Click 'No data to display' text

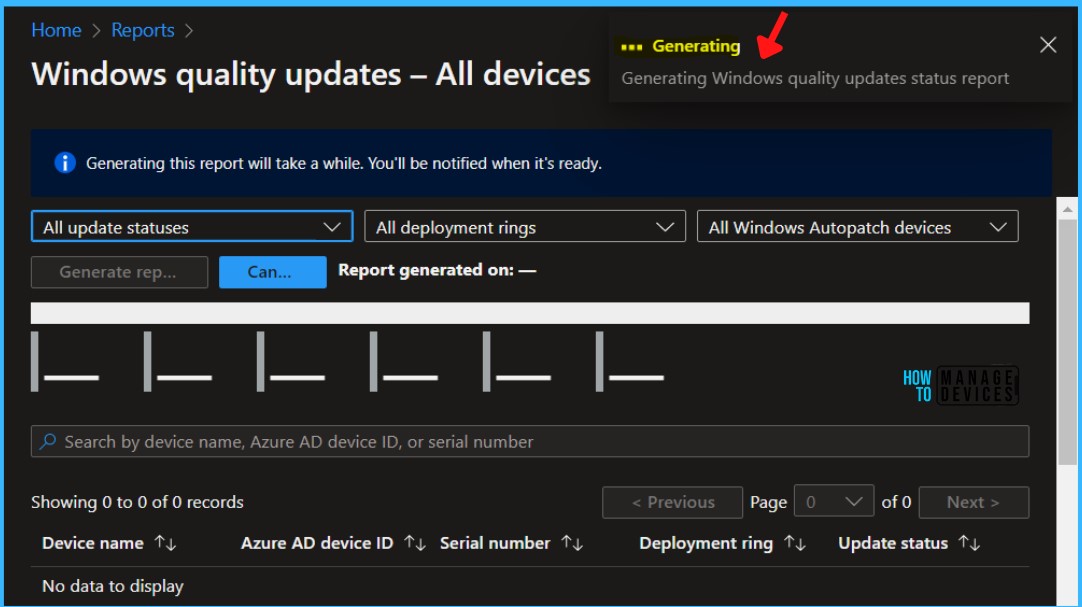pyautogui.click(x=113, y=586)
